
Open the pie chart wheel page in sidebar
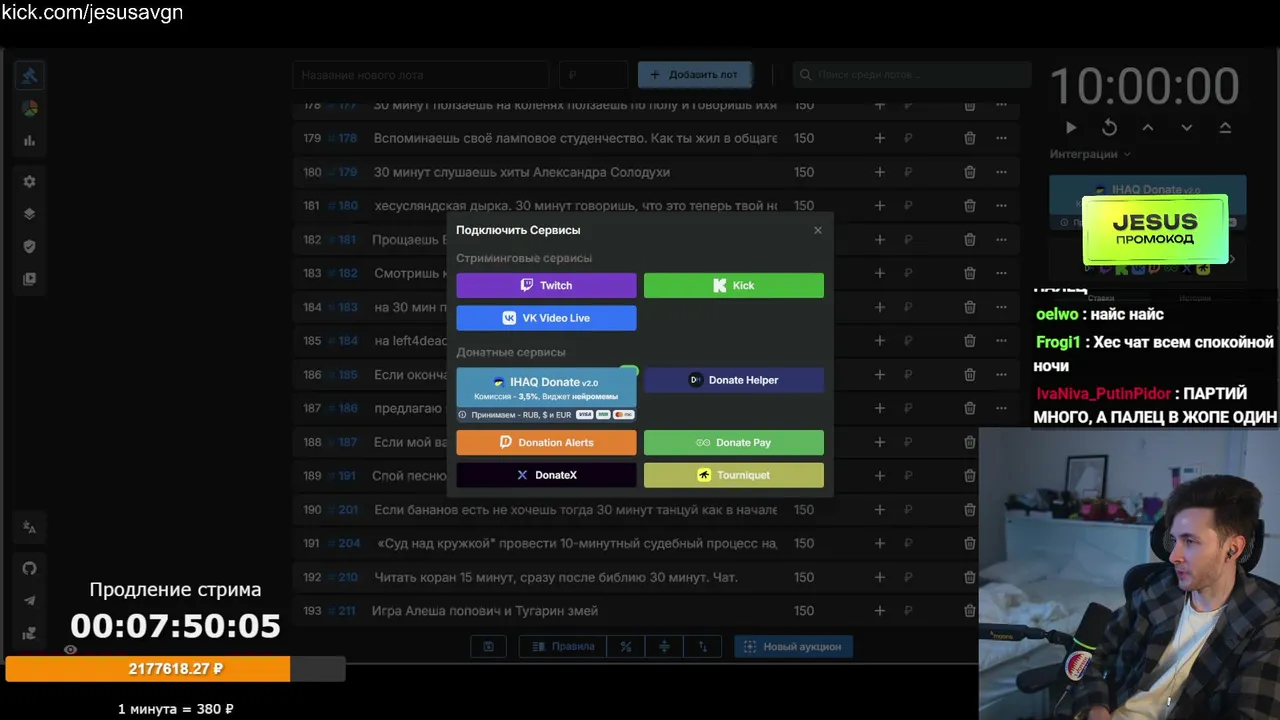point(29,108)
